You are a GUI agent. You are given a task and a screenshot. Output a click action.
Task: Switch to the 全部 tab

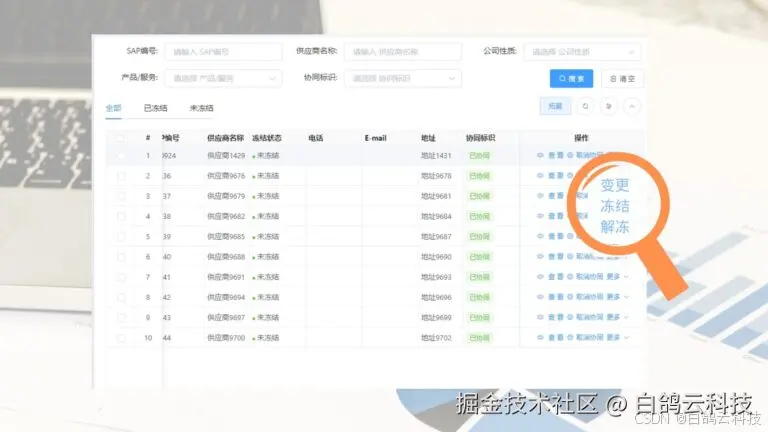[x=114, y=108]
